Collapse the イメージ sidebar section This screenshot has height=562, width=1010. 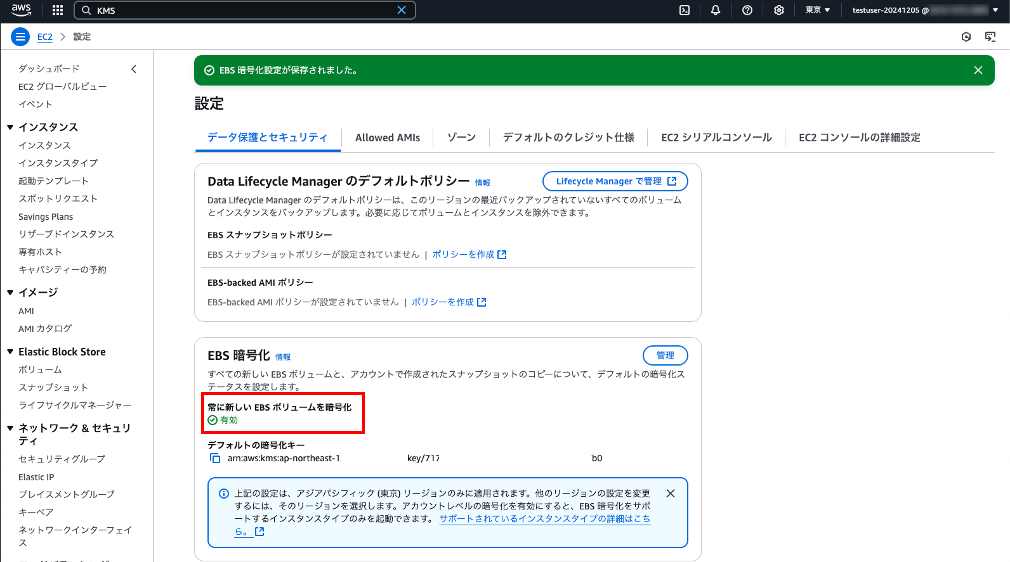10,293
